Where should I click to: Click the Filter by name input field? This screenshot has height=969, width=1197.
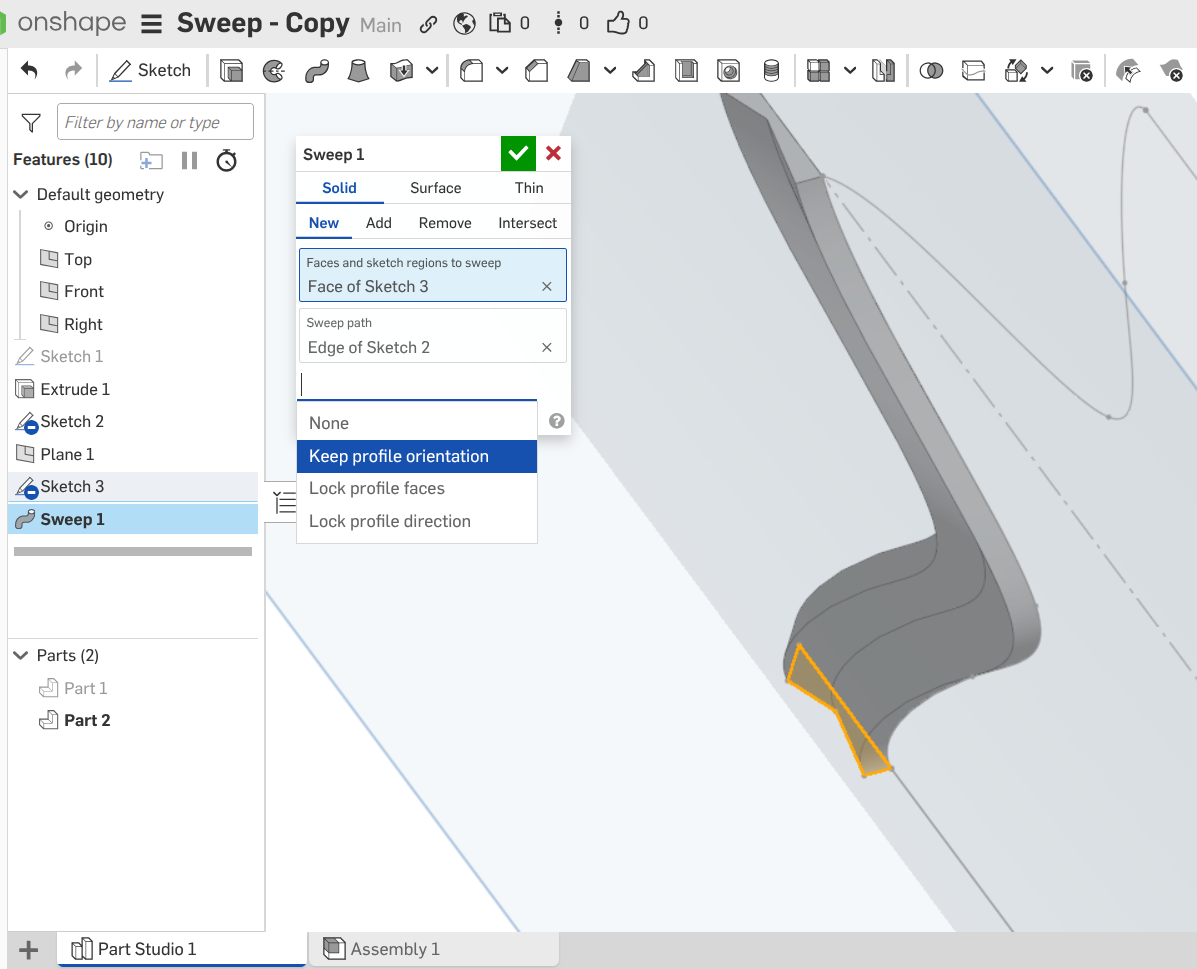click(x=155, y=122)
